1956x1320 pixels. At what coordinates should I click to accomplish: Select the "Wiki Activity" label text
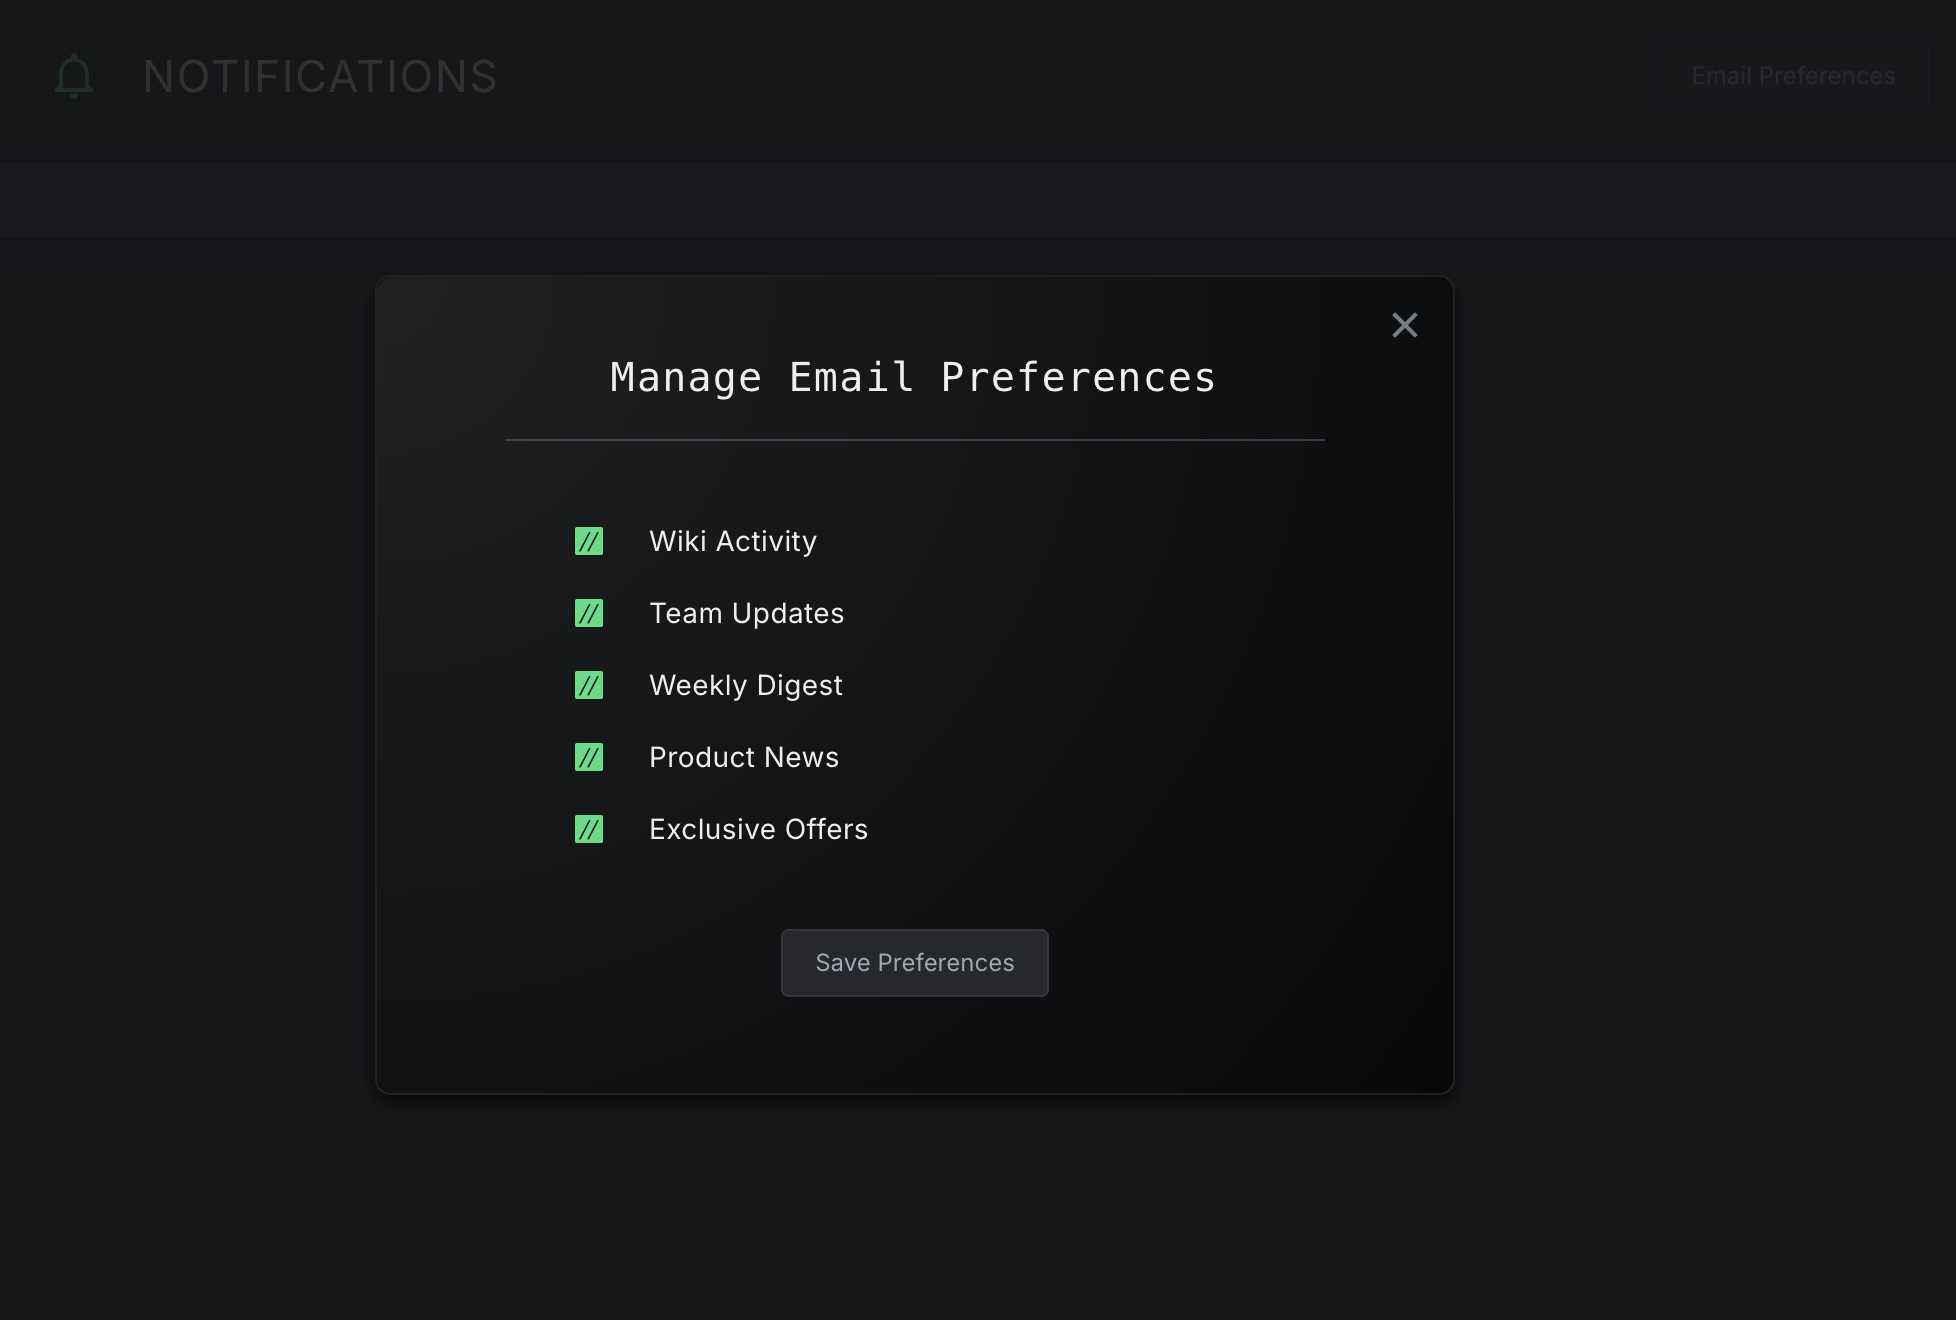coord(733,541)
